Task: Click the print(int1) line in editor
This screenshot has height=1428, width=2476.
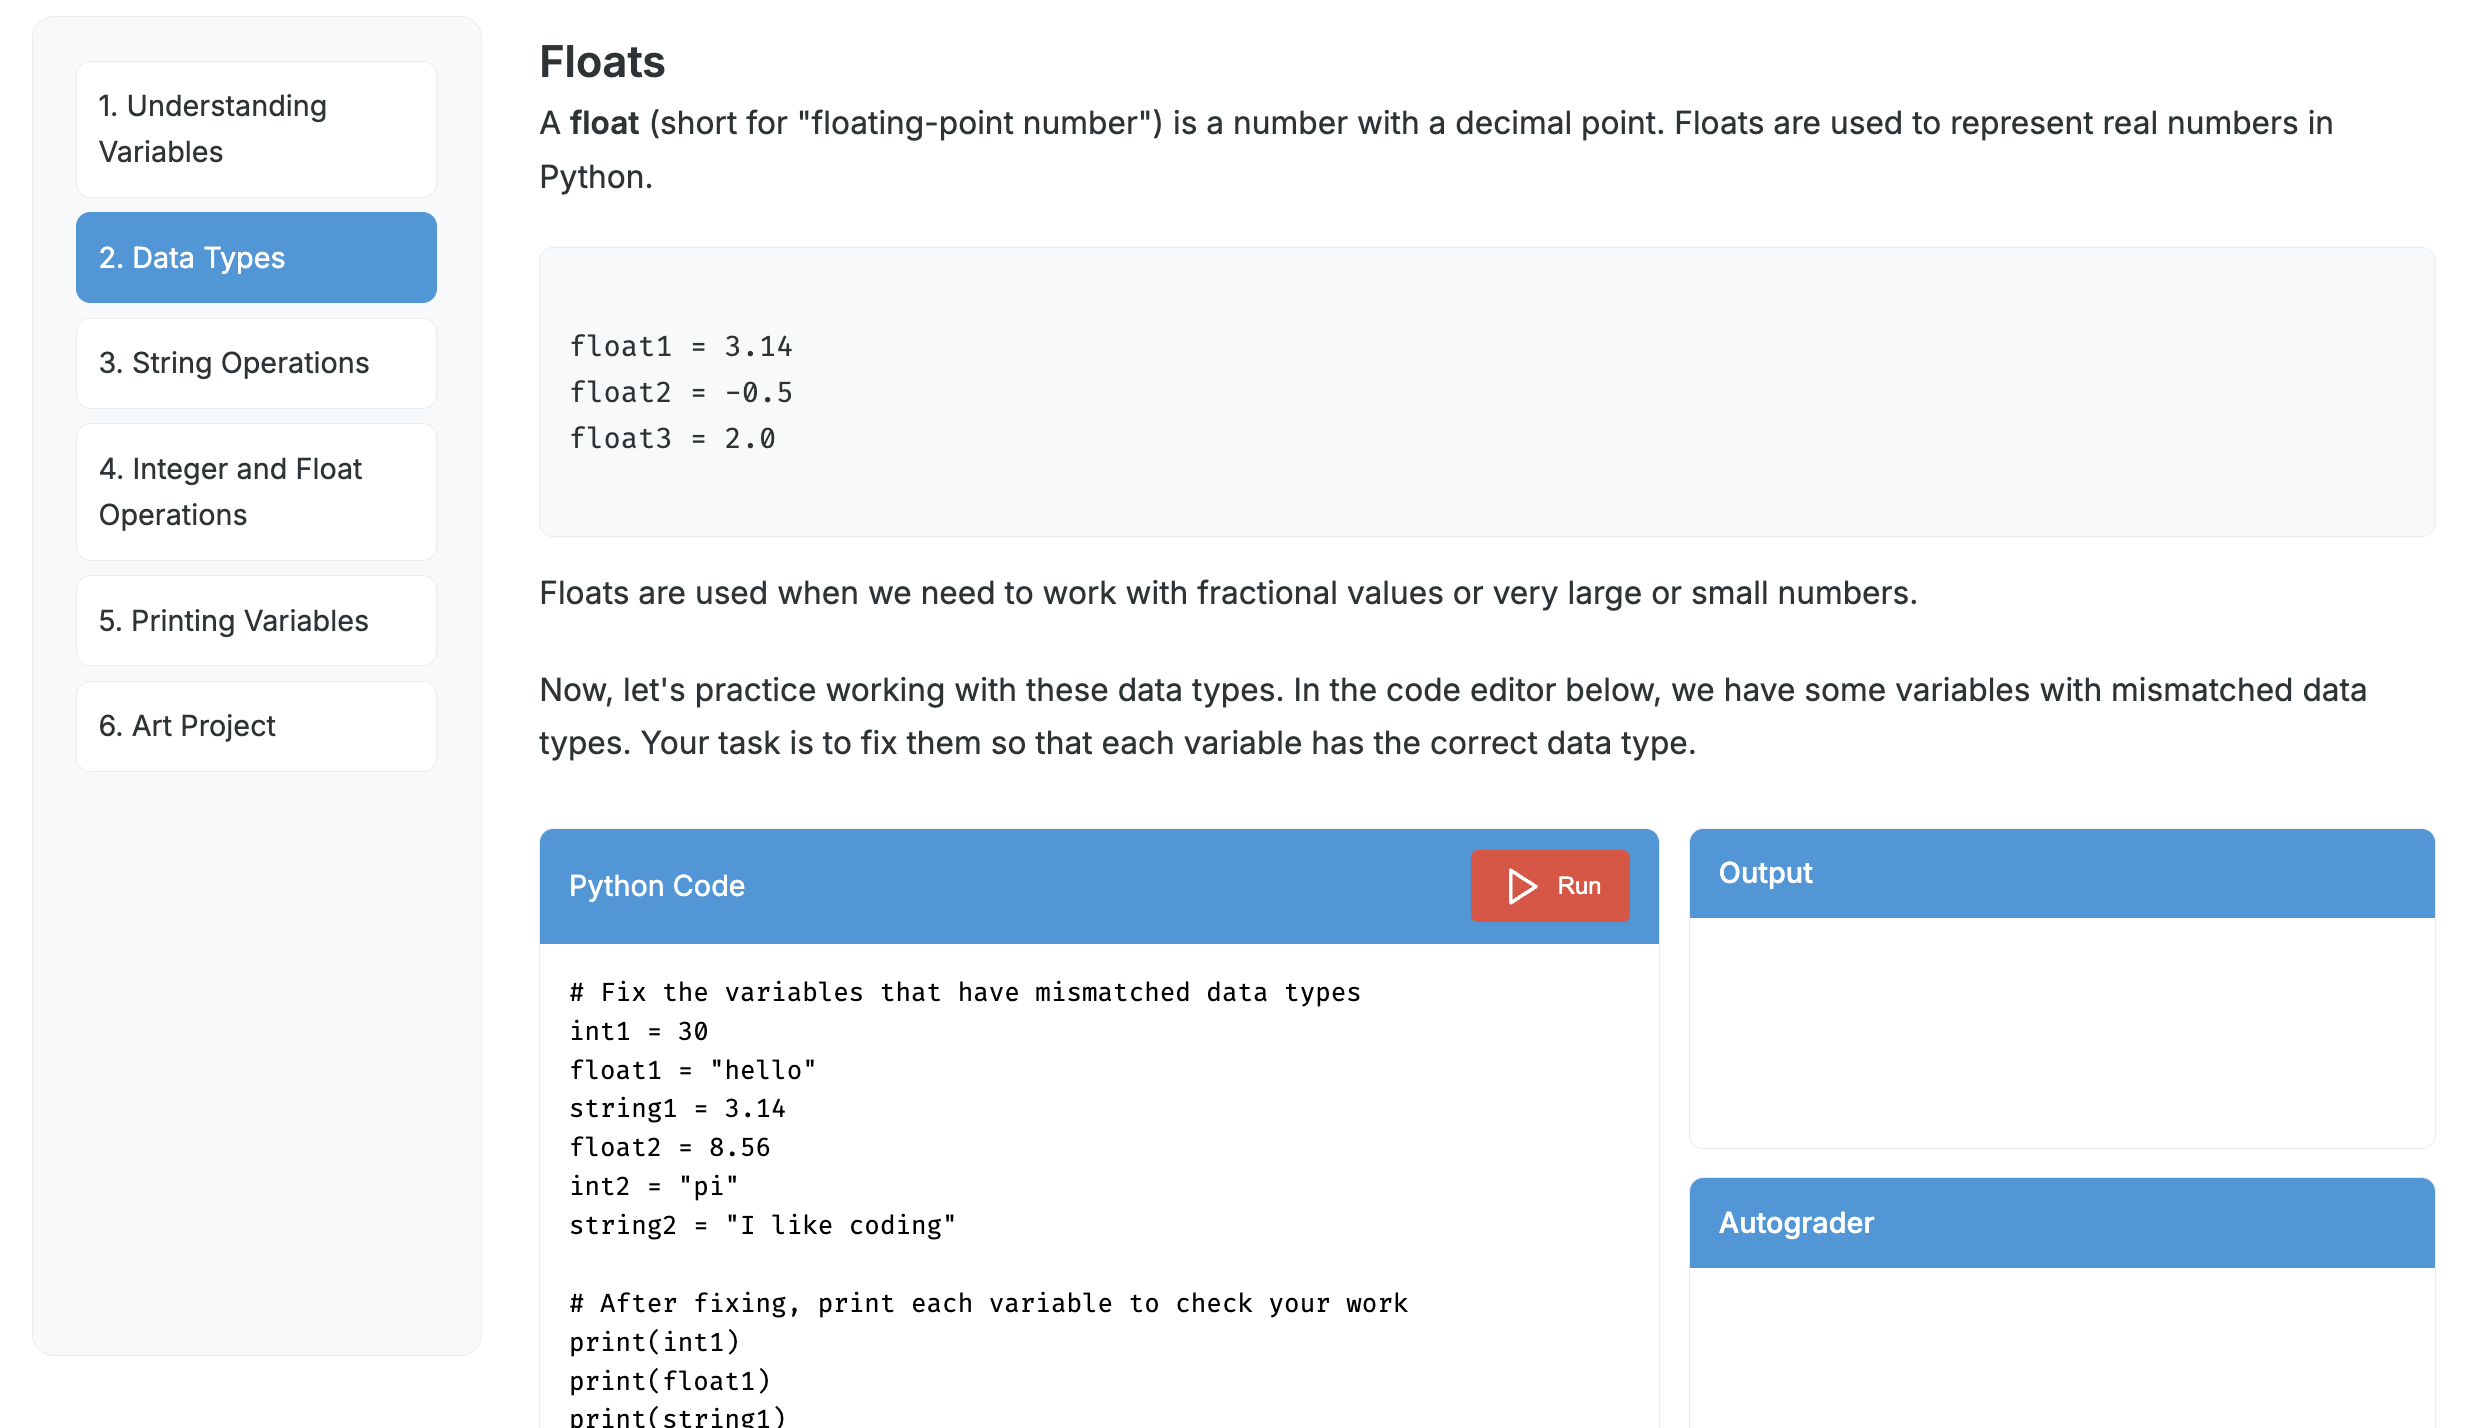Action: pyautogui.click(x=655, y=1341)
